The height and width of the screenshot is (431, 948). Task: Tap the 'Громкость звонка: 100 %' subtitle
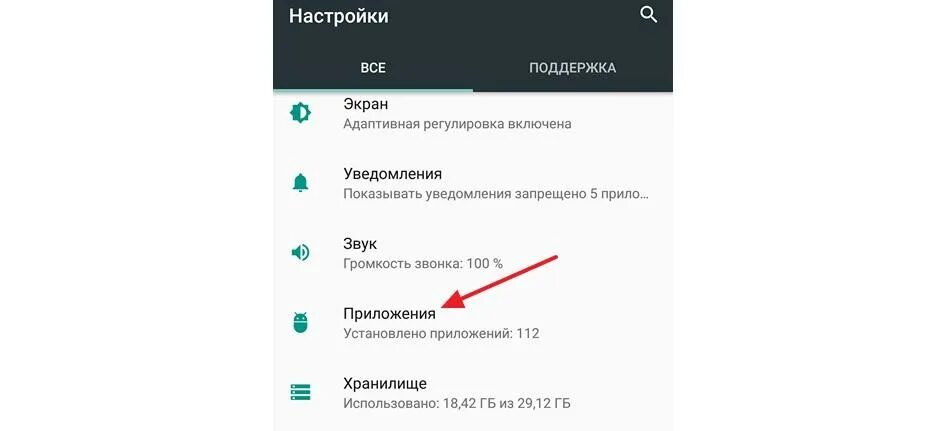pos(423,264)
